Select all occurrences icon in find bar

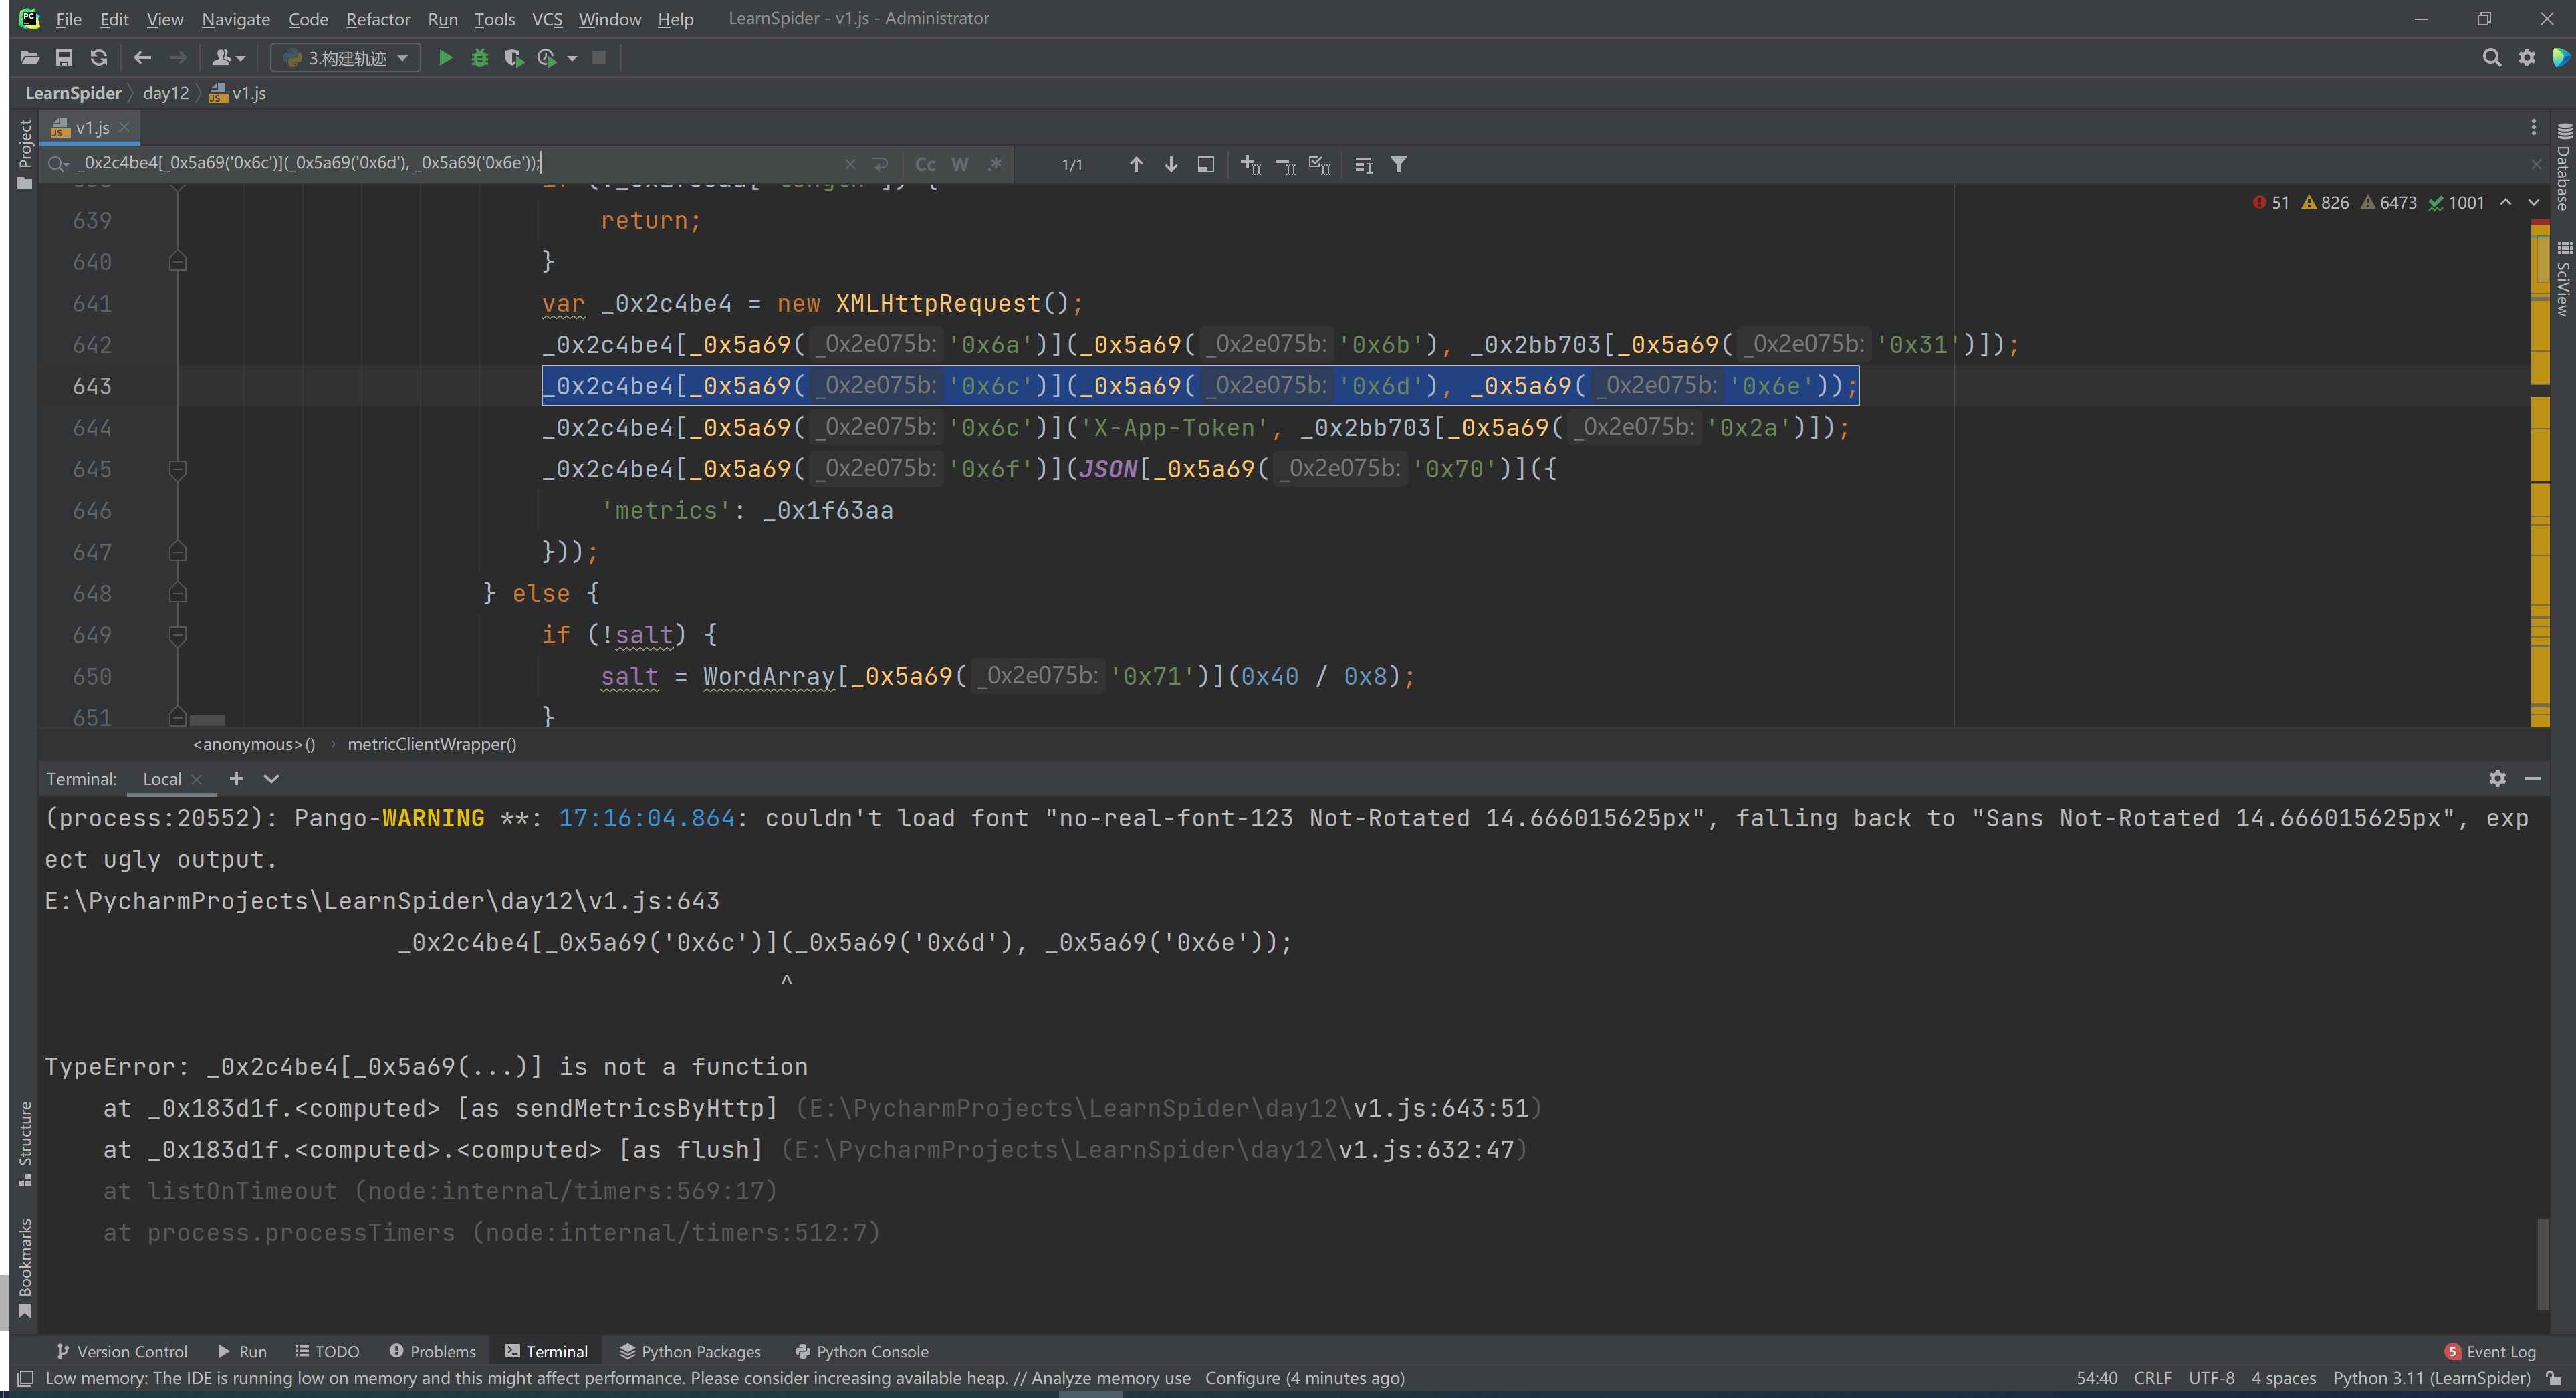coord(1320,164)
